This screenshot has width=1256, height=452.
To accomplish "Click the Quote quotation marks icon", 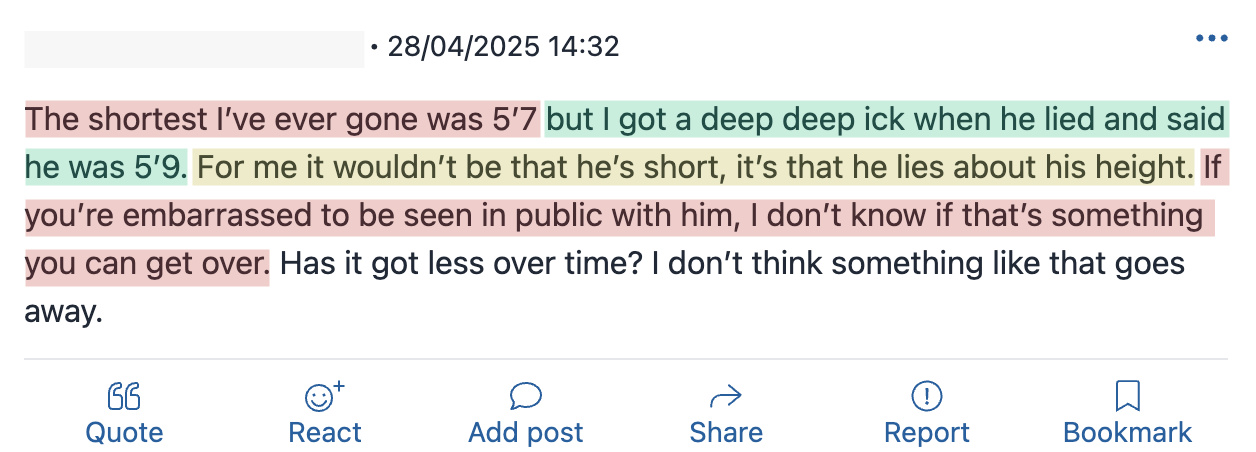I will (x=124, y=397).
